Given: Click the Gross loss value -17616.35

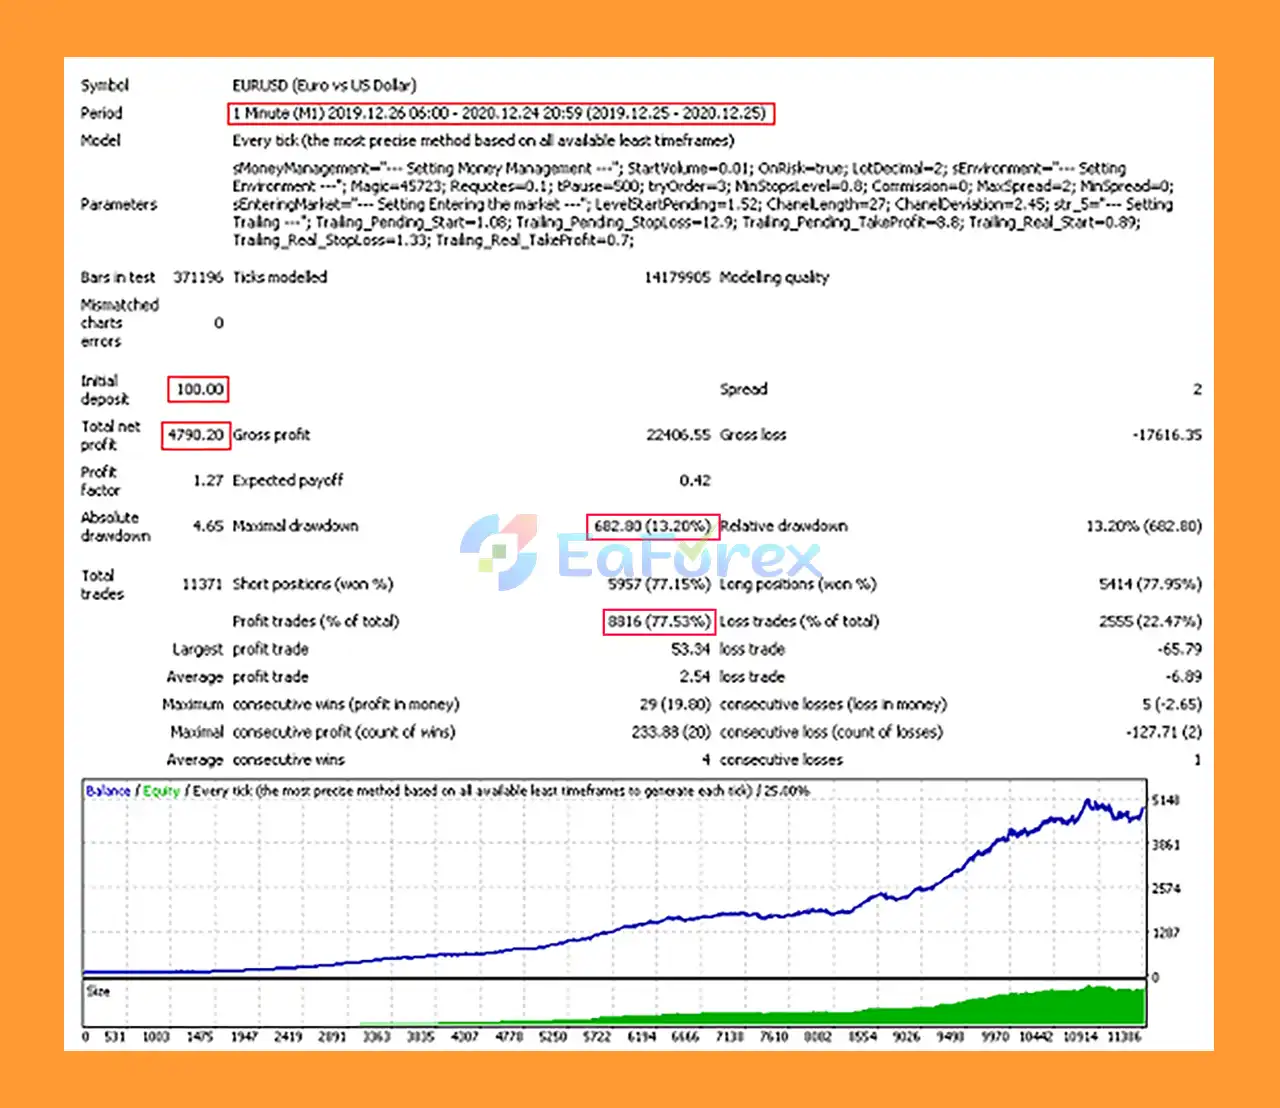Looking at the screenshot, I should point(1166,435).
